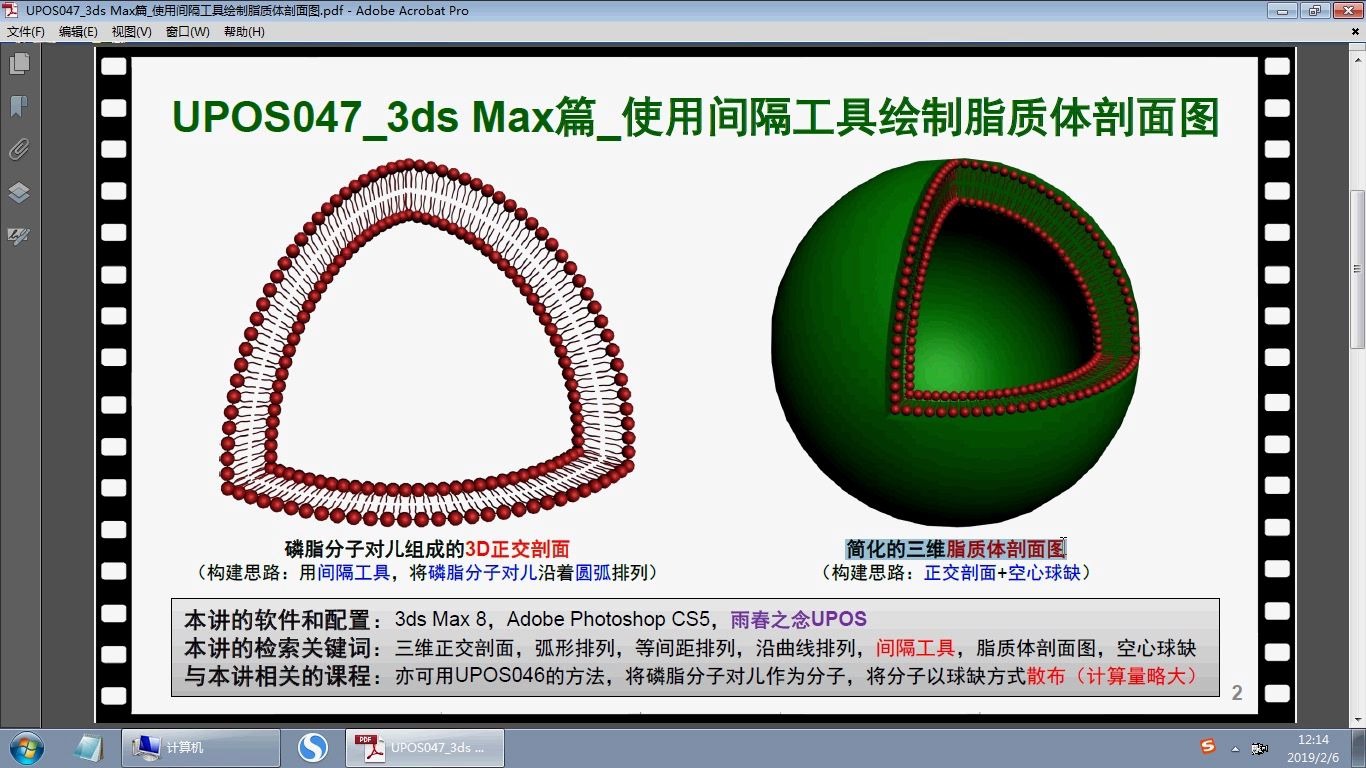Open the Bookmarks panel
Image resolution: width=1366 pixels, height=768 pixels.
point(20,106)
